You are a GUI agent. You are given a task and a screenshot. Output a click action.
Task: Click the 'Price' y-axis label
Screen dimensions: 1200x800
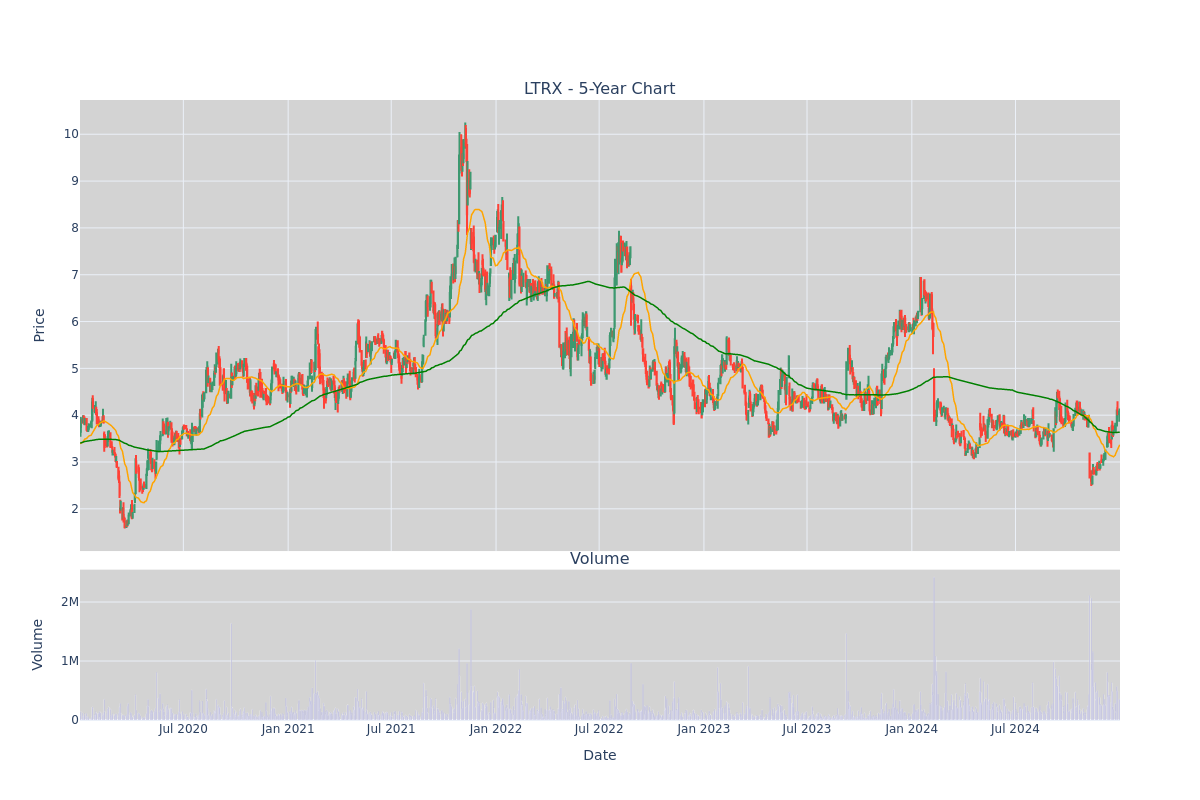[x=40, y=325]
